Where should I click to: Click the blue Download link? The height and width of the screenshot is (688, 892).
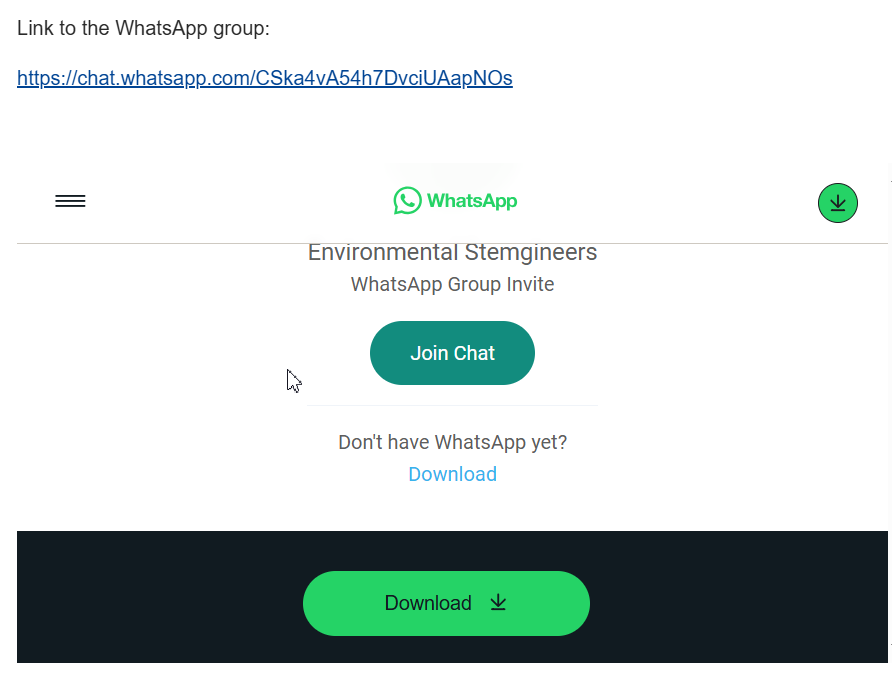point(452,474)
